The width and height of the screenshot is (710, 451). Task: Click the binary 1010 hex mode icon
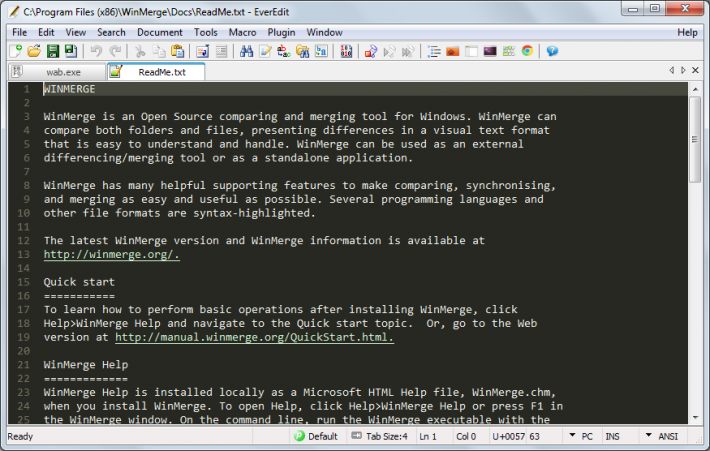pos(346,51)
